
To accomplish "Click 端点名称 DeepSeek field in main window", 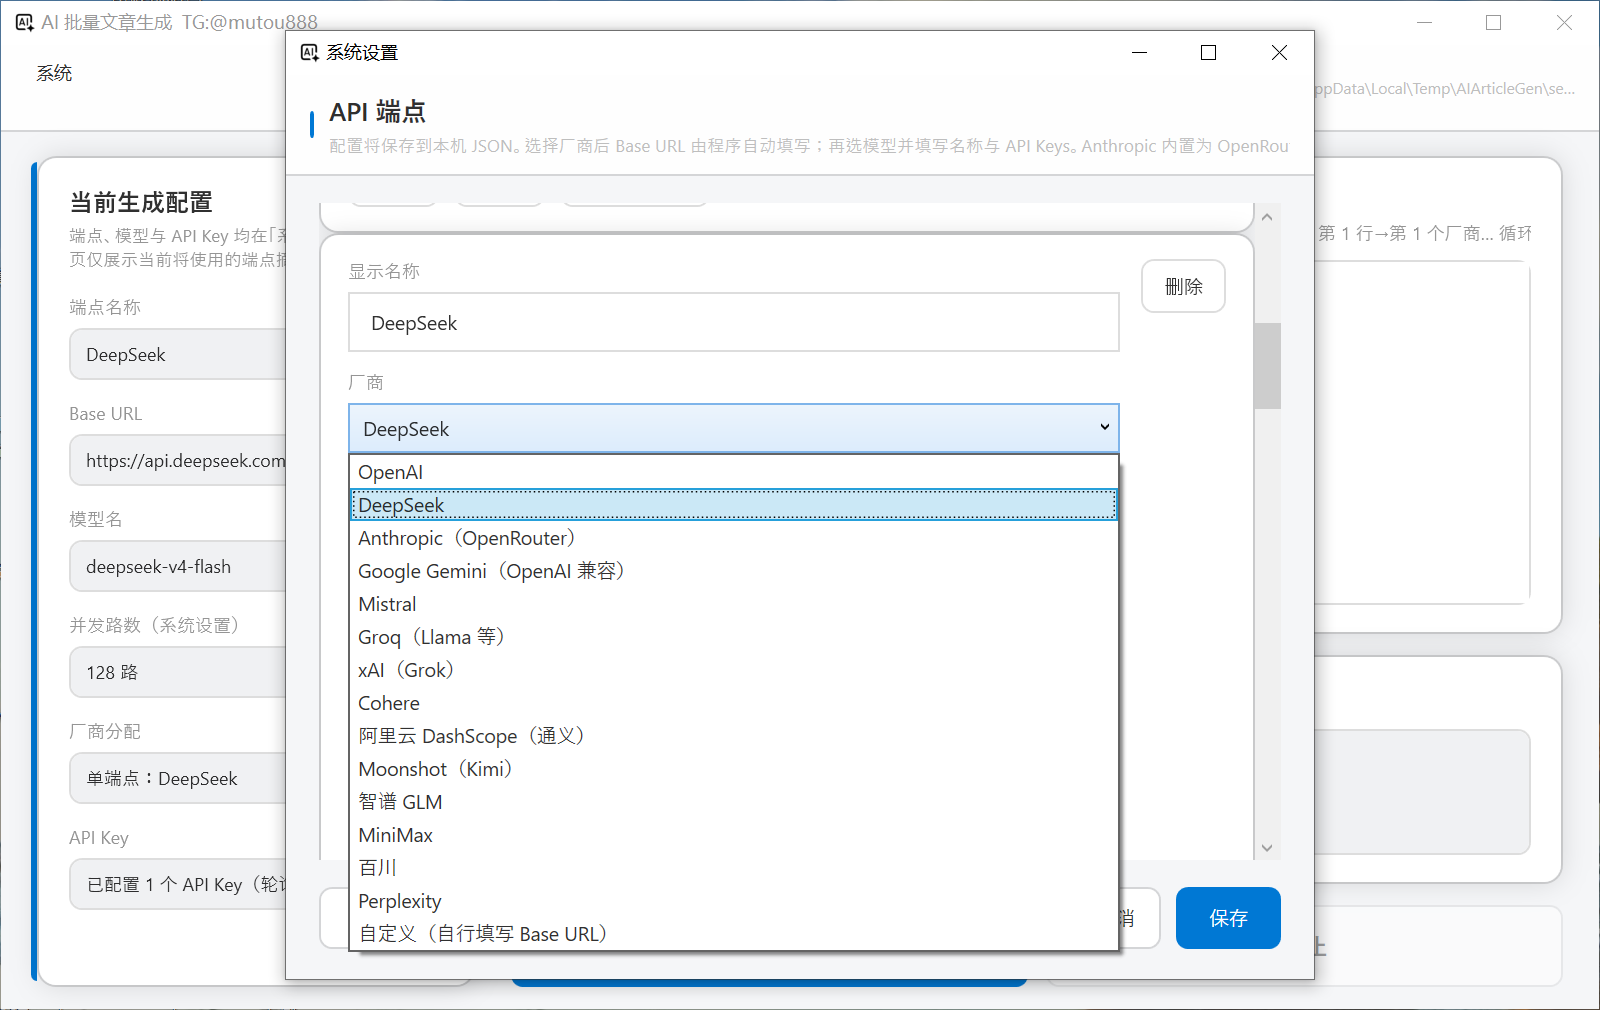I will pyautogui.click(x=178, y=354).
